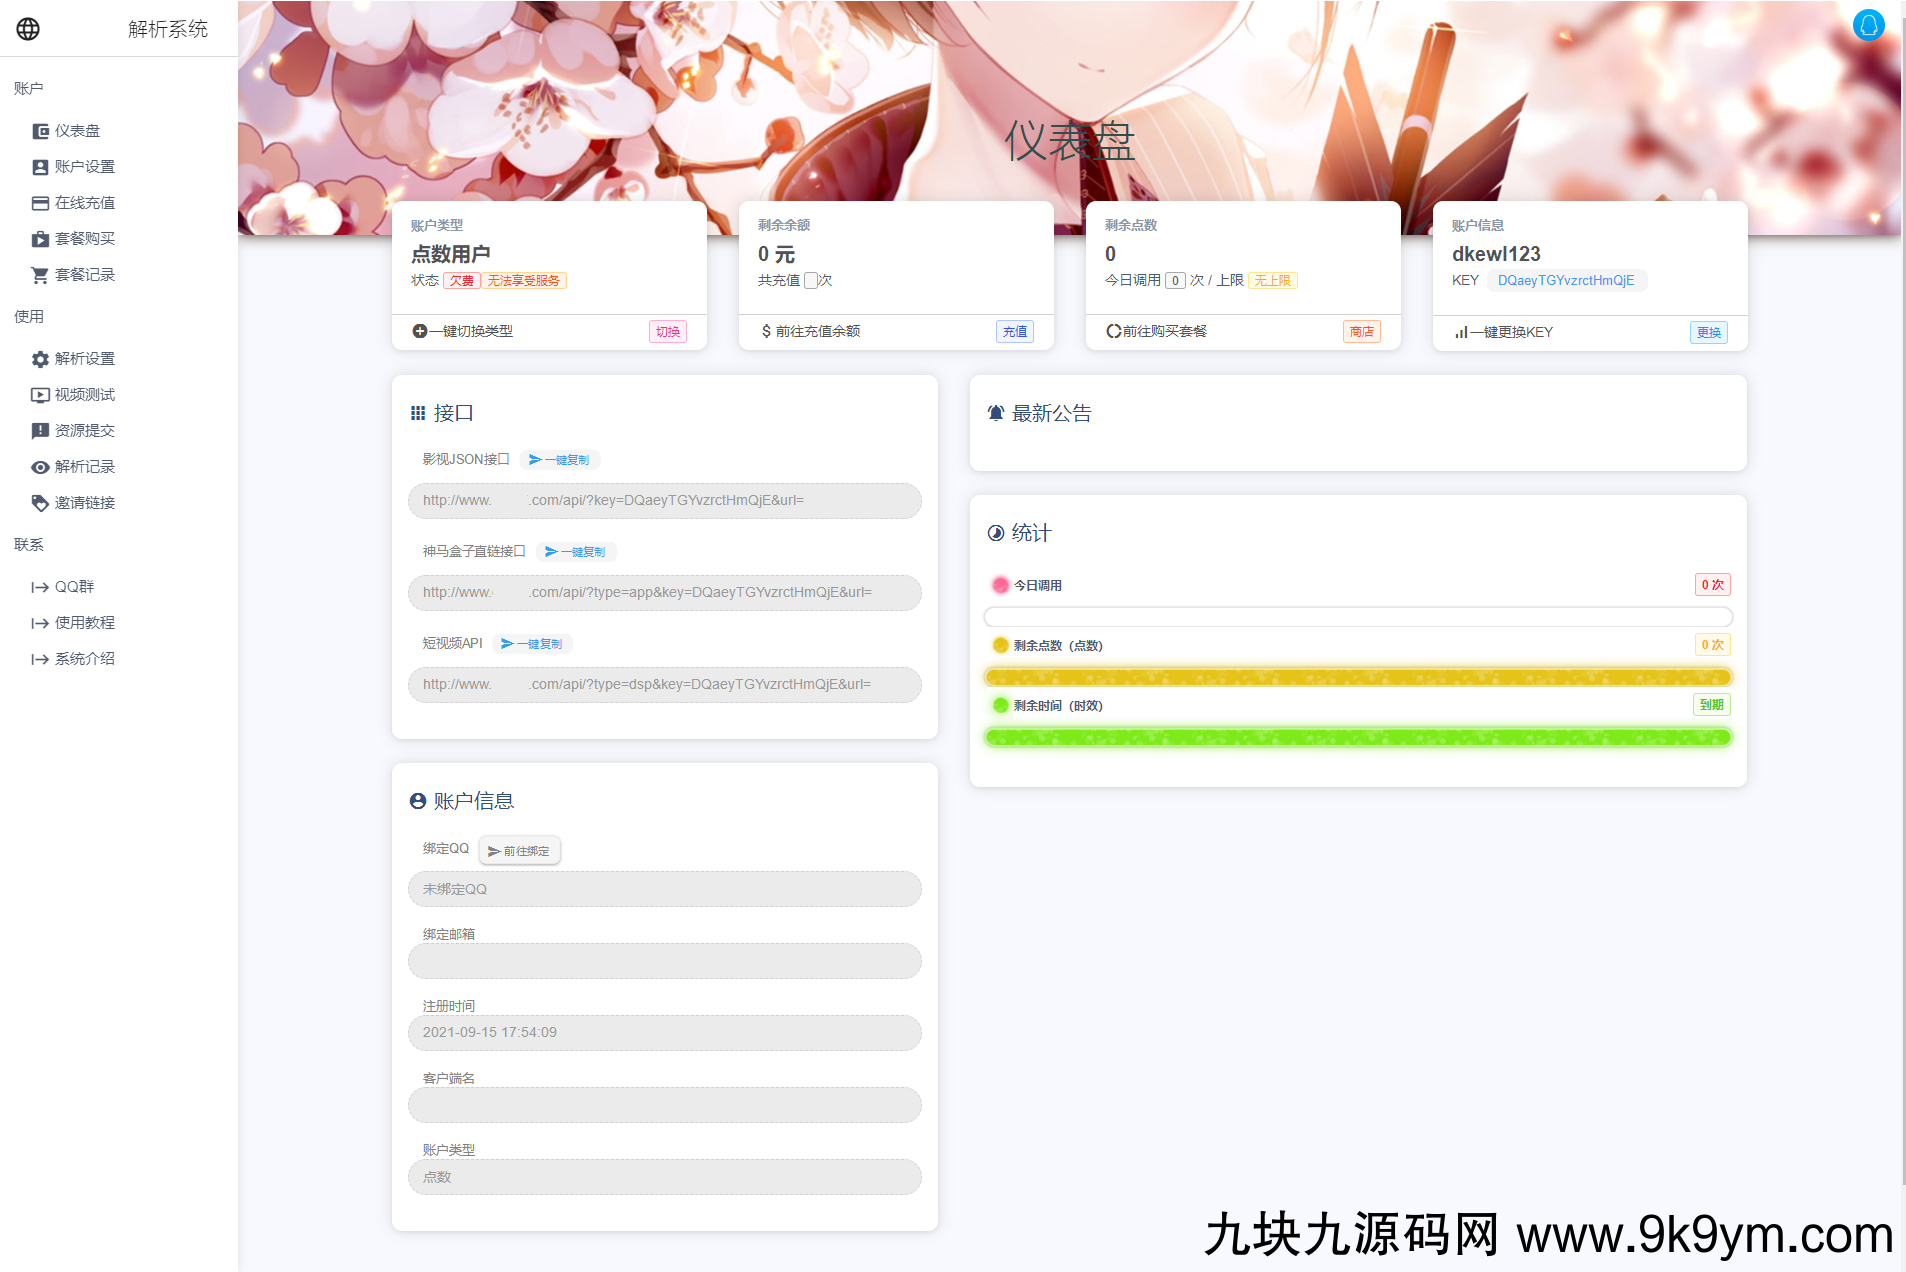
Task: Open the notification bell at top right
Action: (x=1869, y=25)
